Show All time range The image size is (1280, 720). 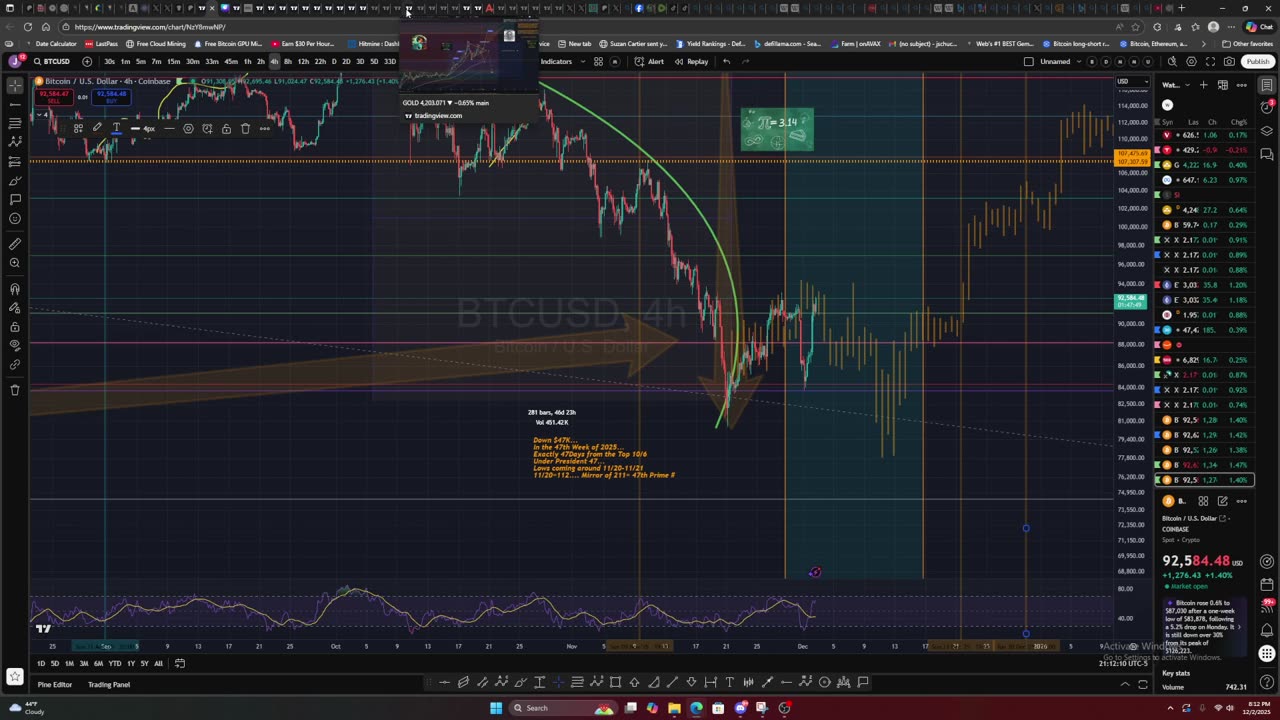coord(158,664)
